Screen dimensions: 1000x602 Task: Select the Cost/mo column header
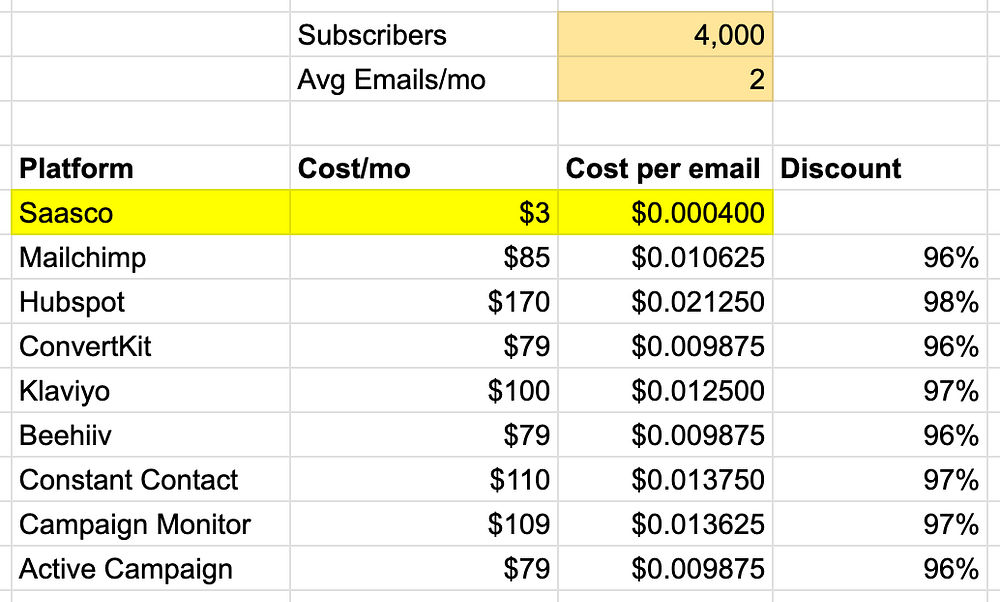[x=424, y=168]
